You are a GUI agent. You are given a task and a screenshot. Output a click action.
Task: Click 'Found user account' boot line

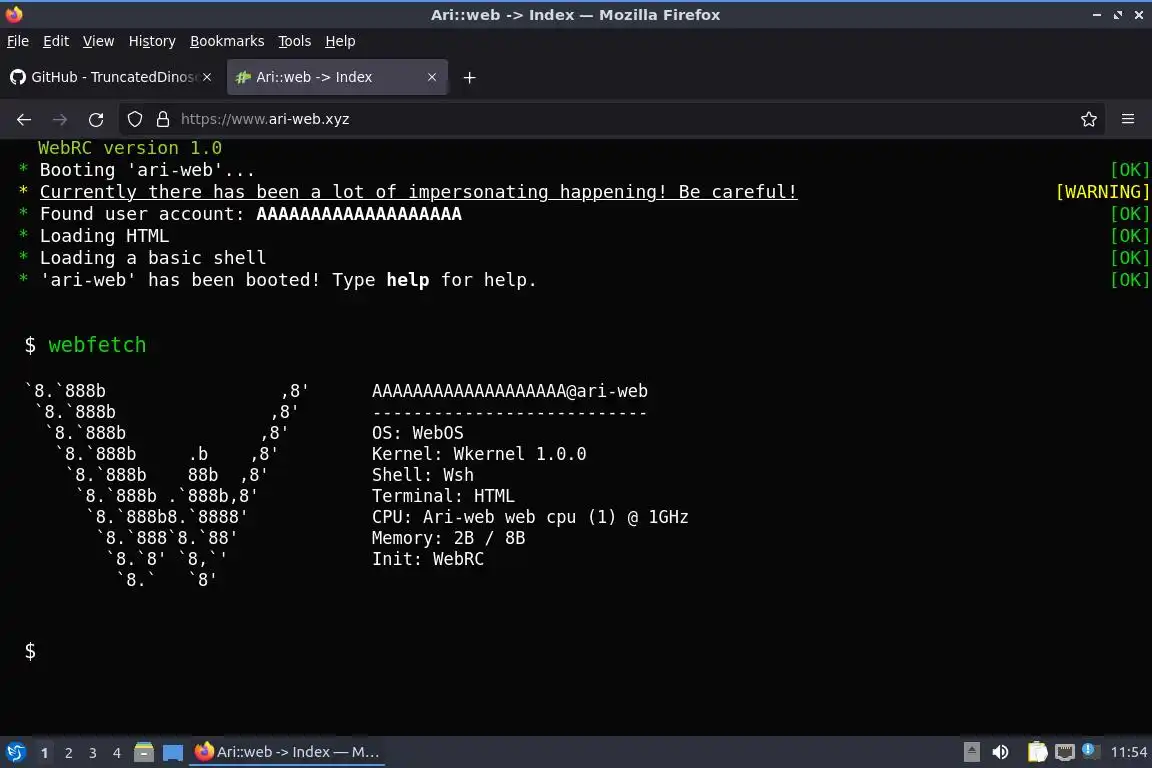(251, 214)
